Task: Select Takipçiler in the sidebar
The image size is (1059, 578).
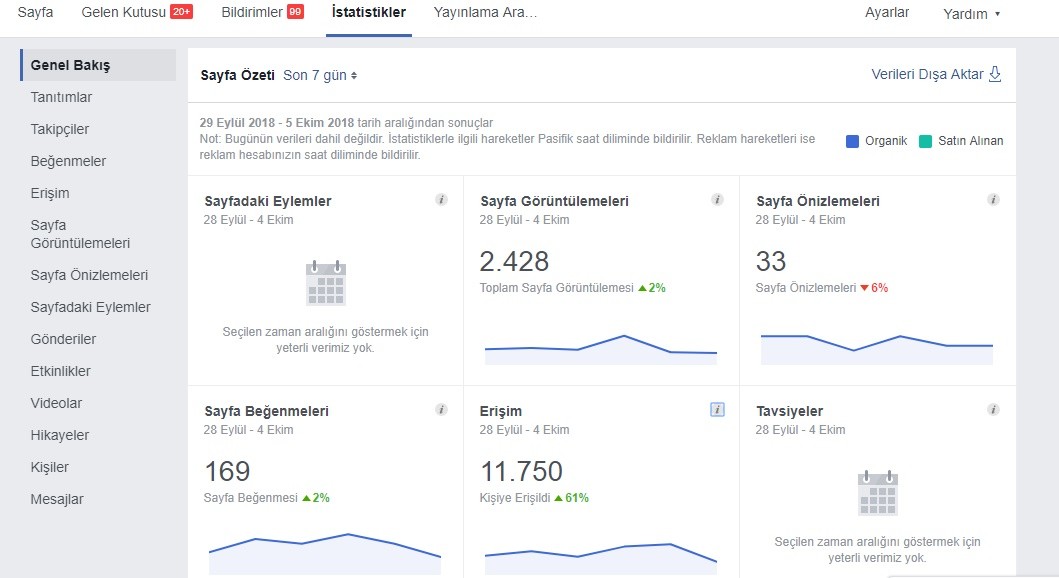Action: [59, 129]
